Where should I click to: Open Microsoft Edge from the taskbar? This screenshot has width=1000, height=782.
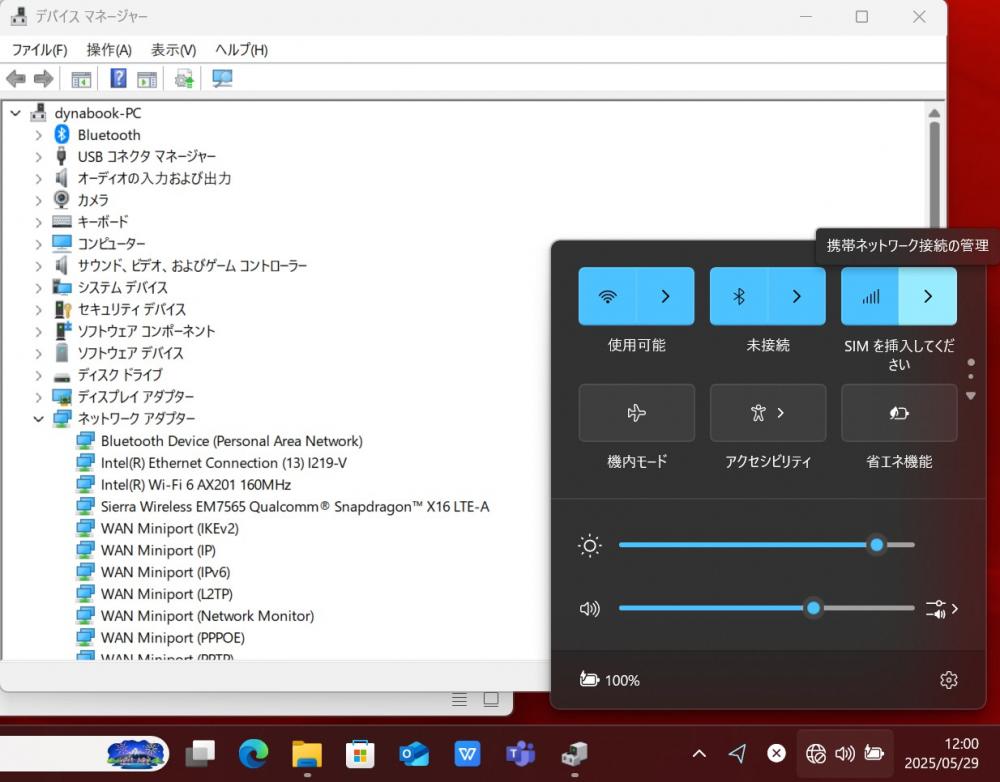coord(253,754)
